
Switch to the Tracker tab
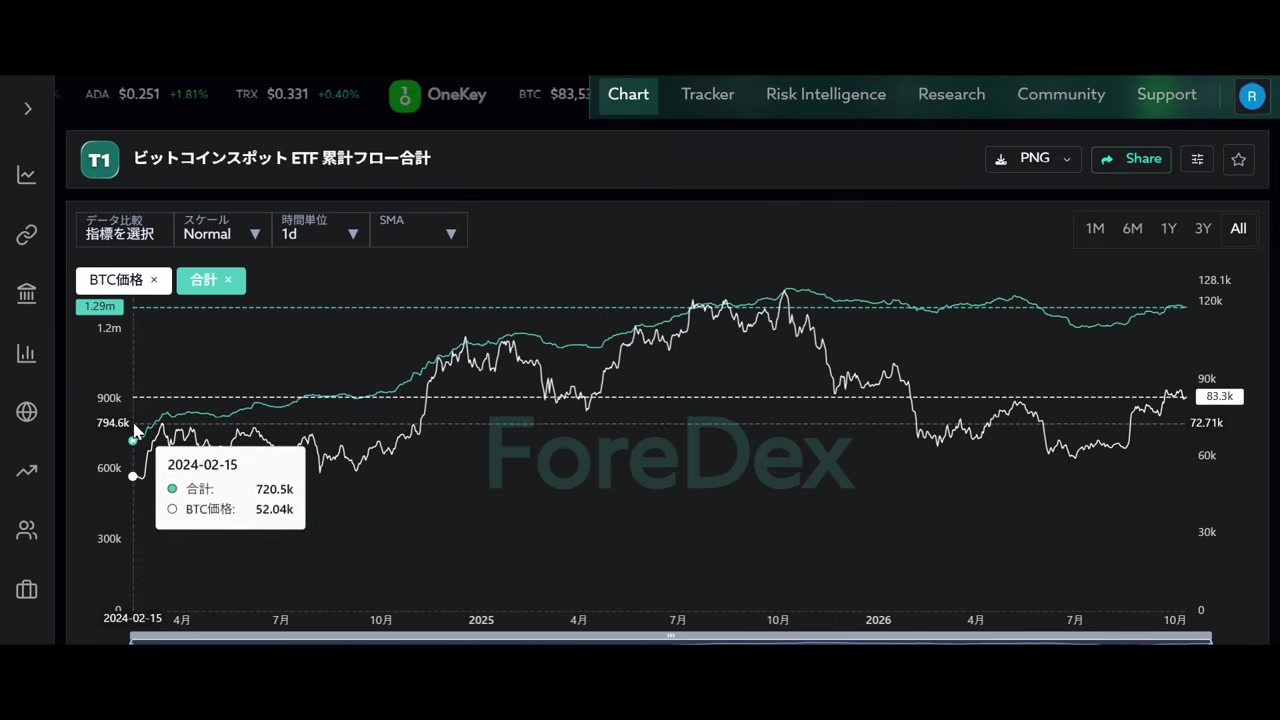coord(708,95)
